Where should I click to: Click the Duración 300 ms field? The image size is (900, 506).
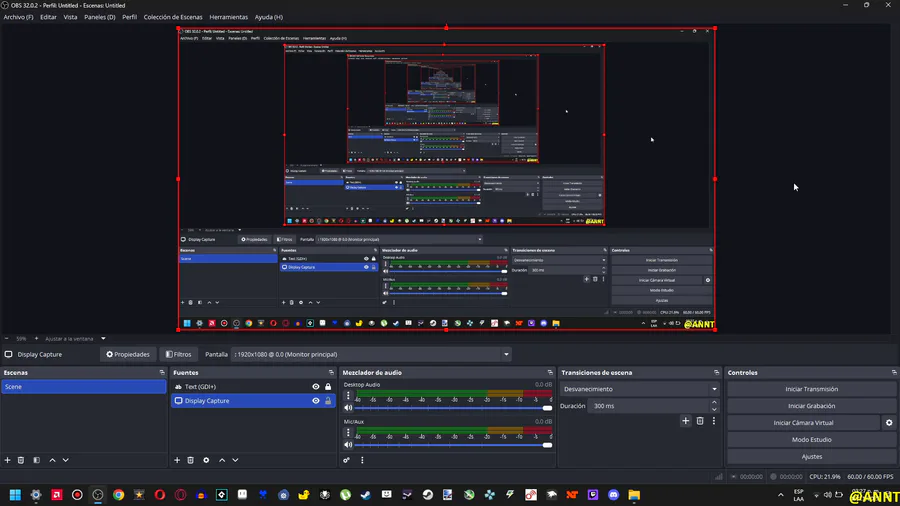pyautogui.click(x=649, y=406)
